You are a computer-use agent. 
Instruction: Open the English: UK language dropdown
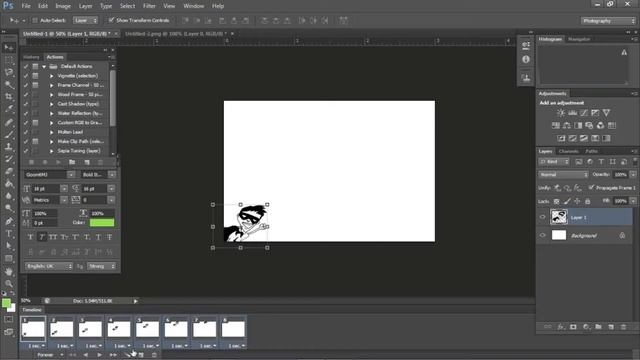[48, 266]
